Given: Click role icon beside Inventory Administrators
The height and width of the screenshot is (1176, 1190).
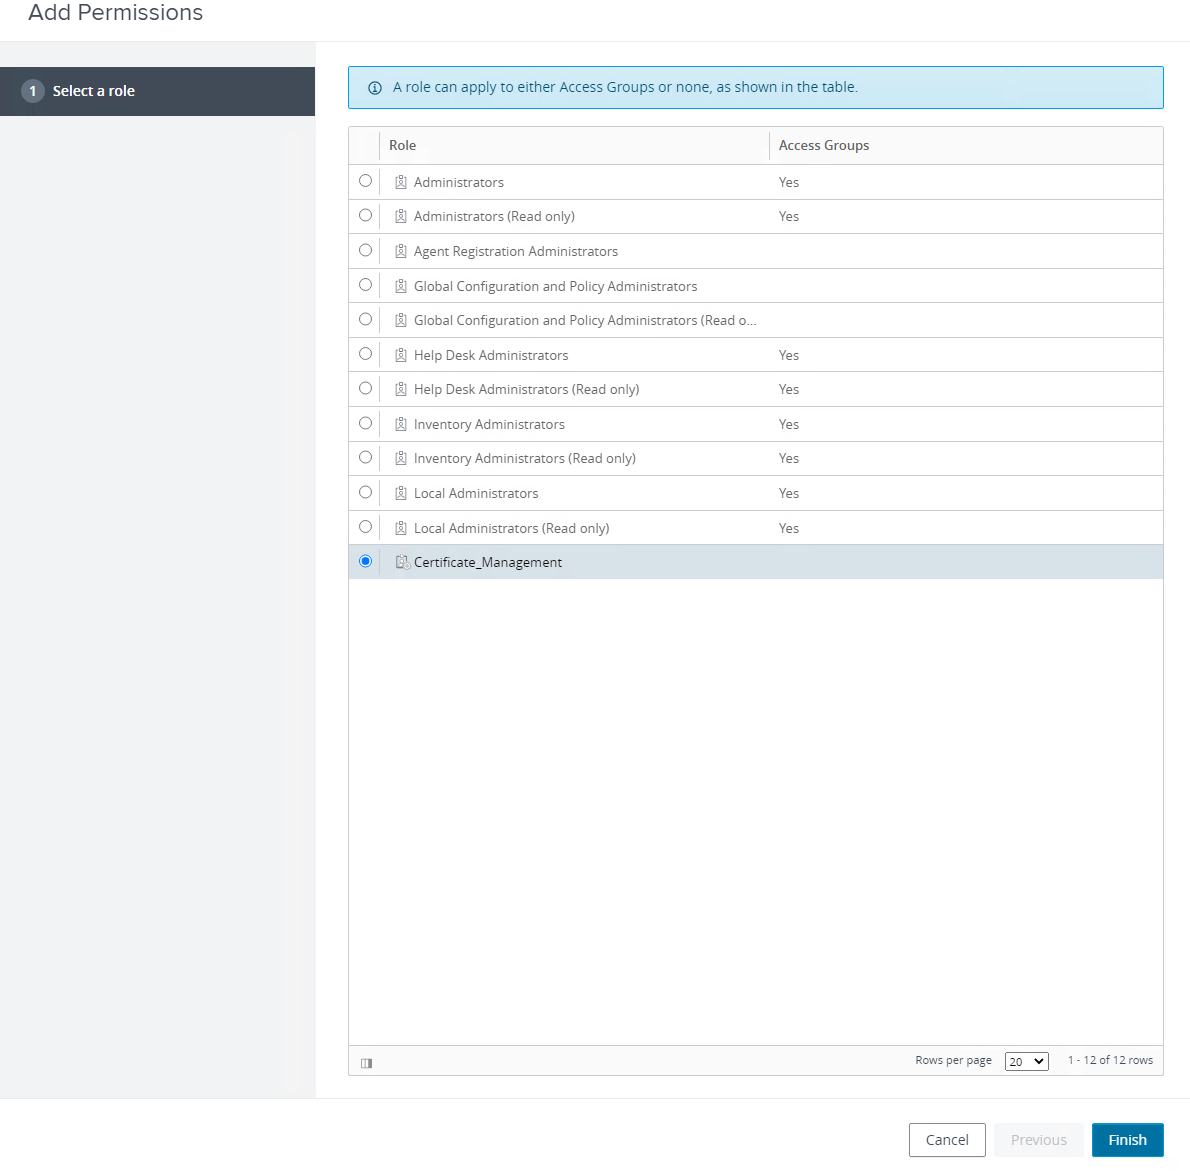Looking at the screenshot, I should click(x=401, y=424).
